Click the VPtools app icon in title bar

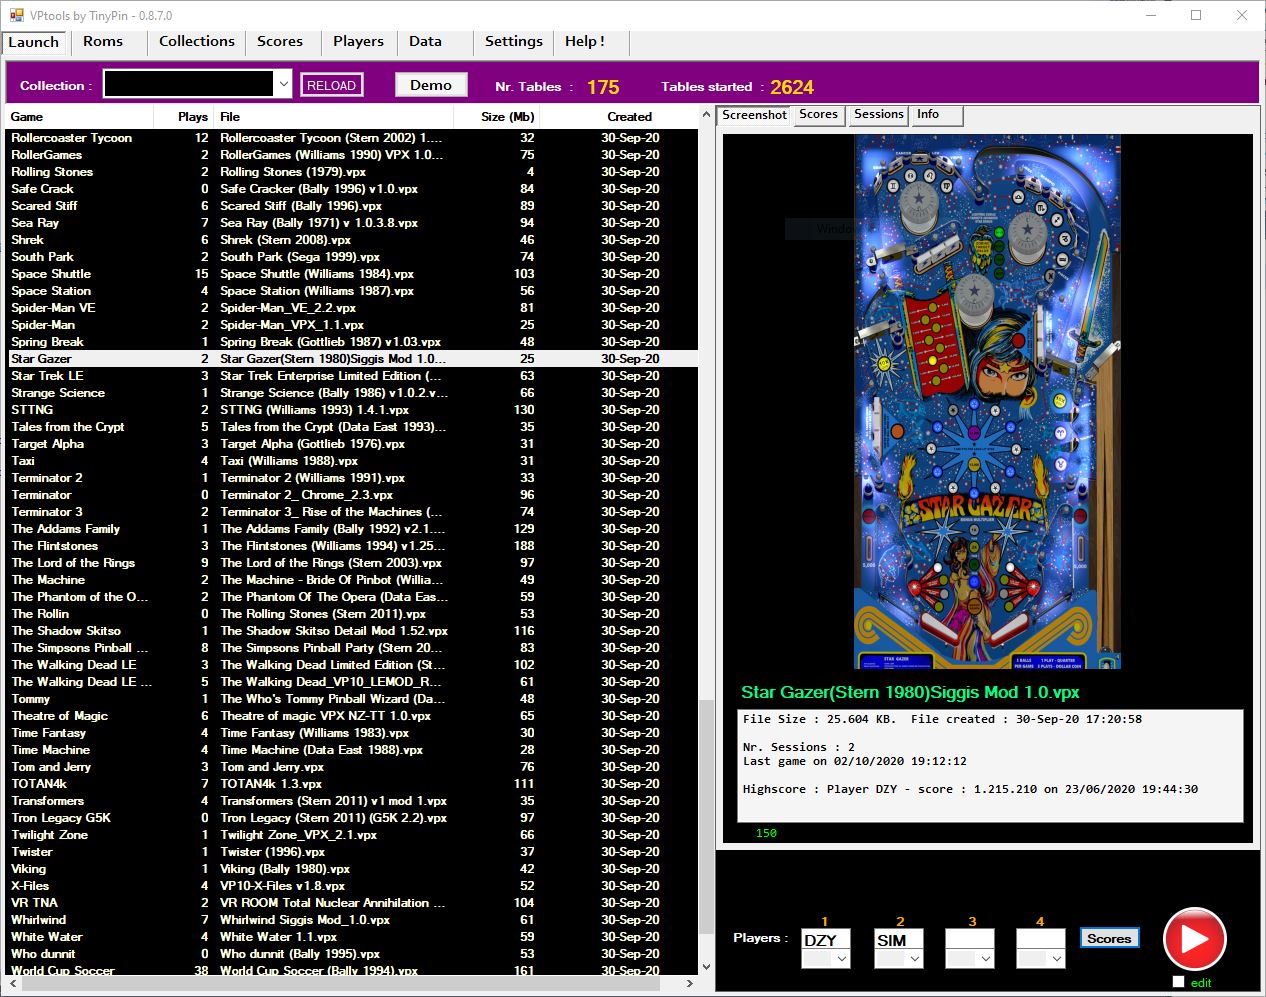point(16,15)
